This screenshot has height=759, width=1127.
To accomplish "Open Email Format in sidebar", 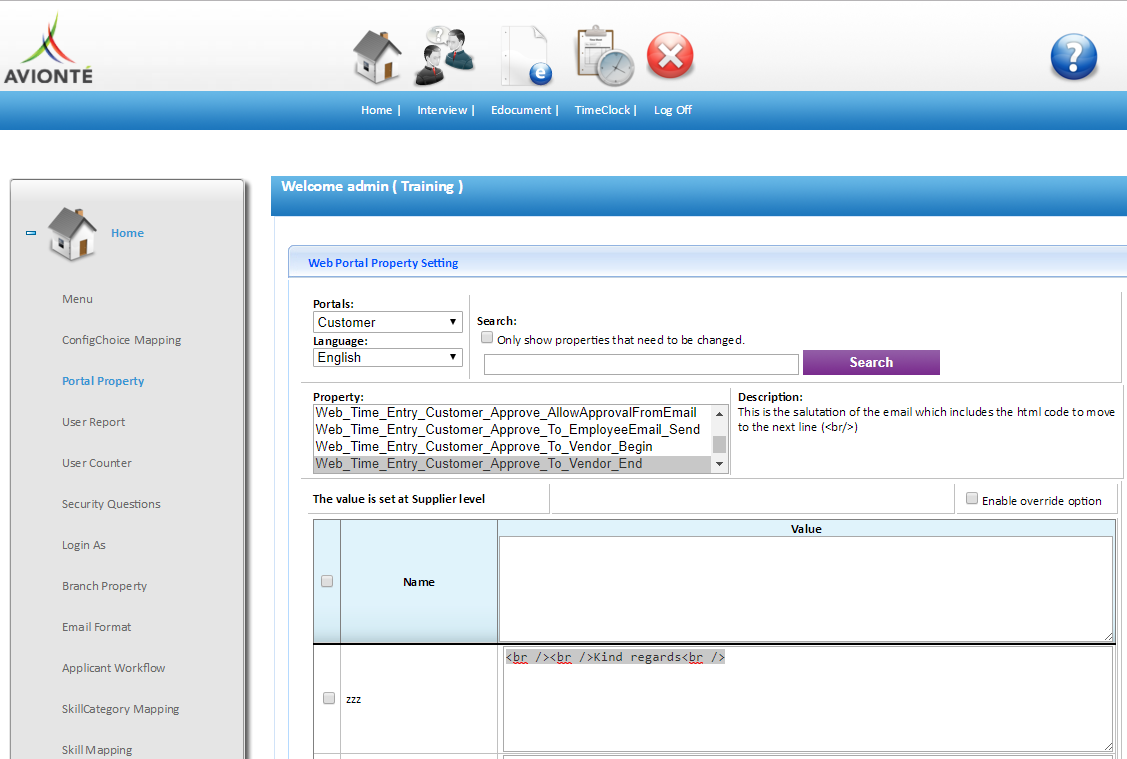I will click(96, 627).
